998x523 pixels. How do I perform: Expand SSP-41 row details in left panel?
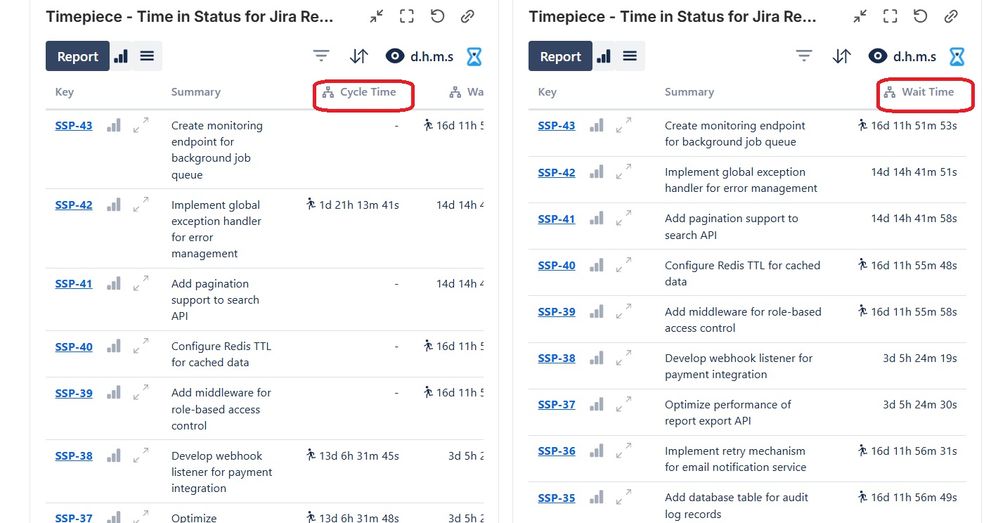click(141, 283)
